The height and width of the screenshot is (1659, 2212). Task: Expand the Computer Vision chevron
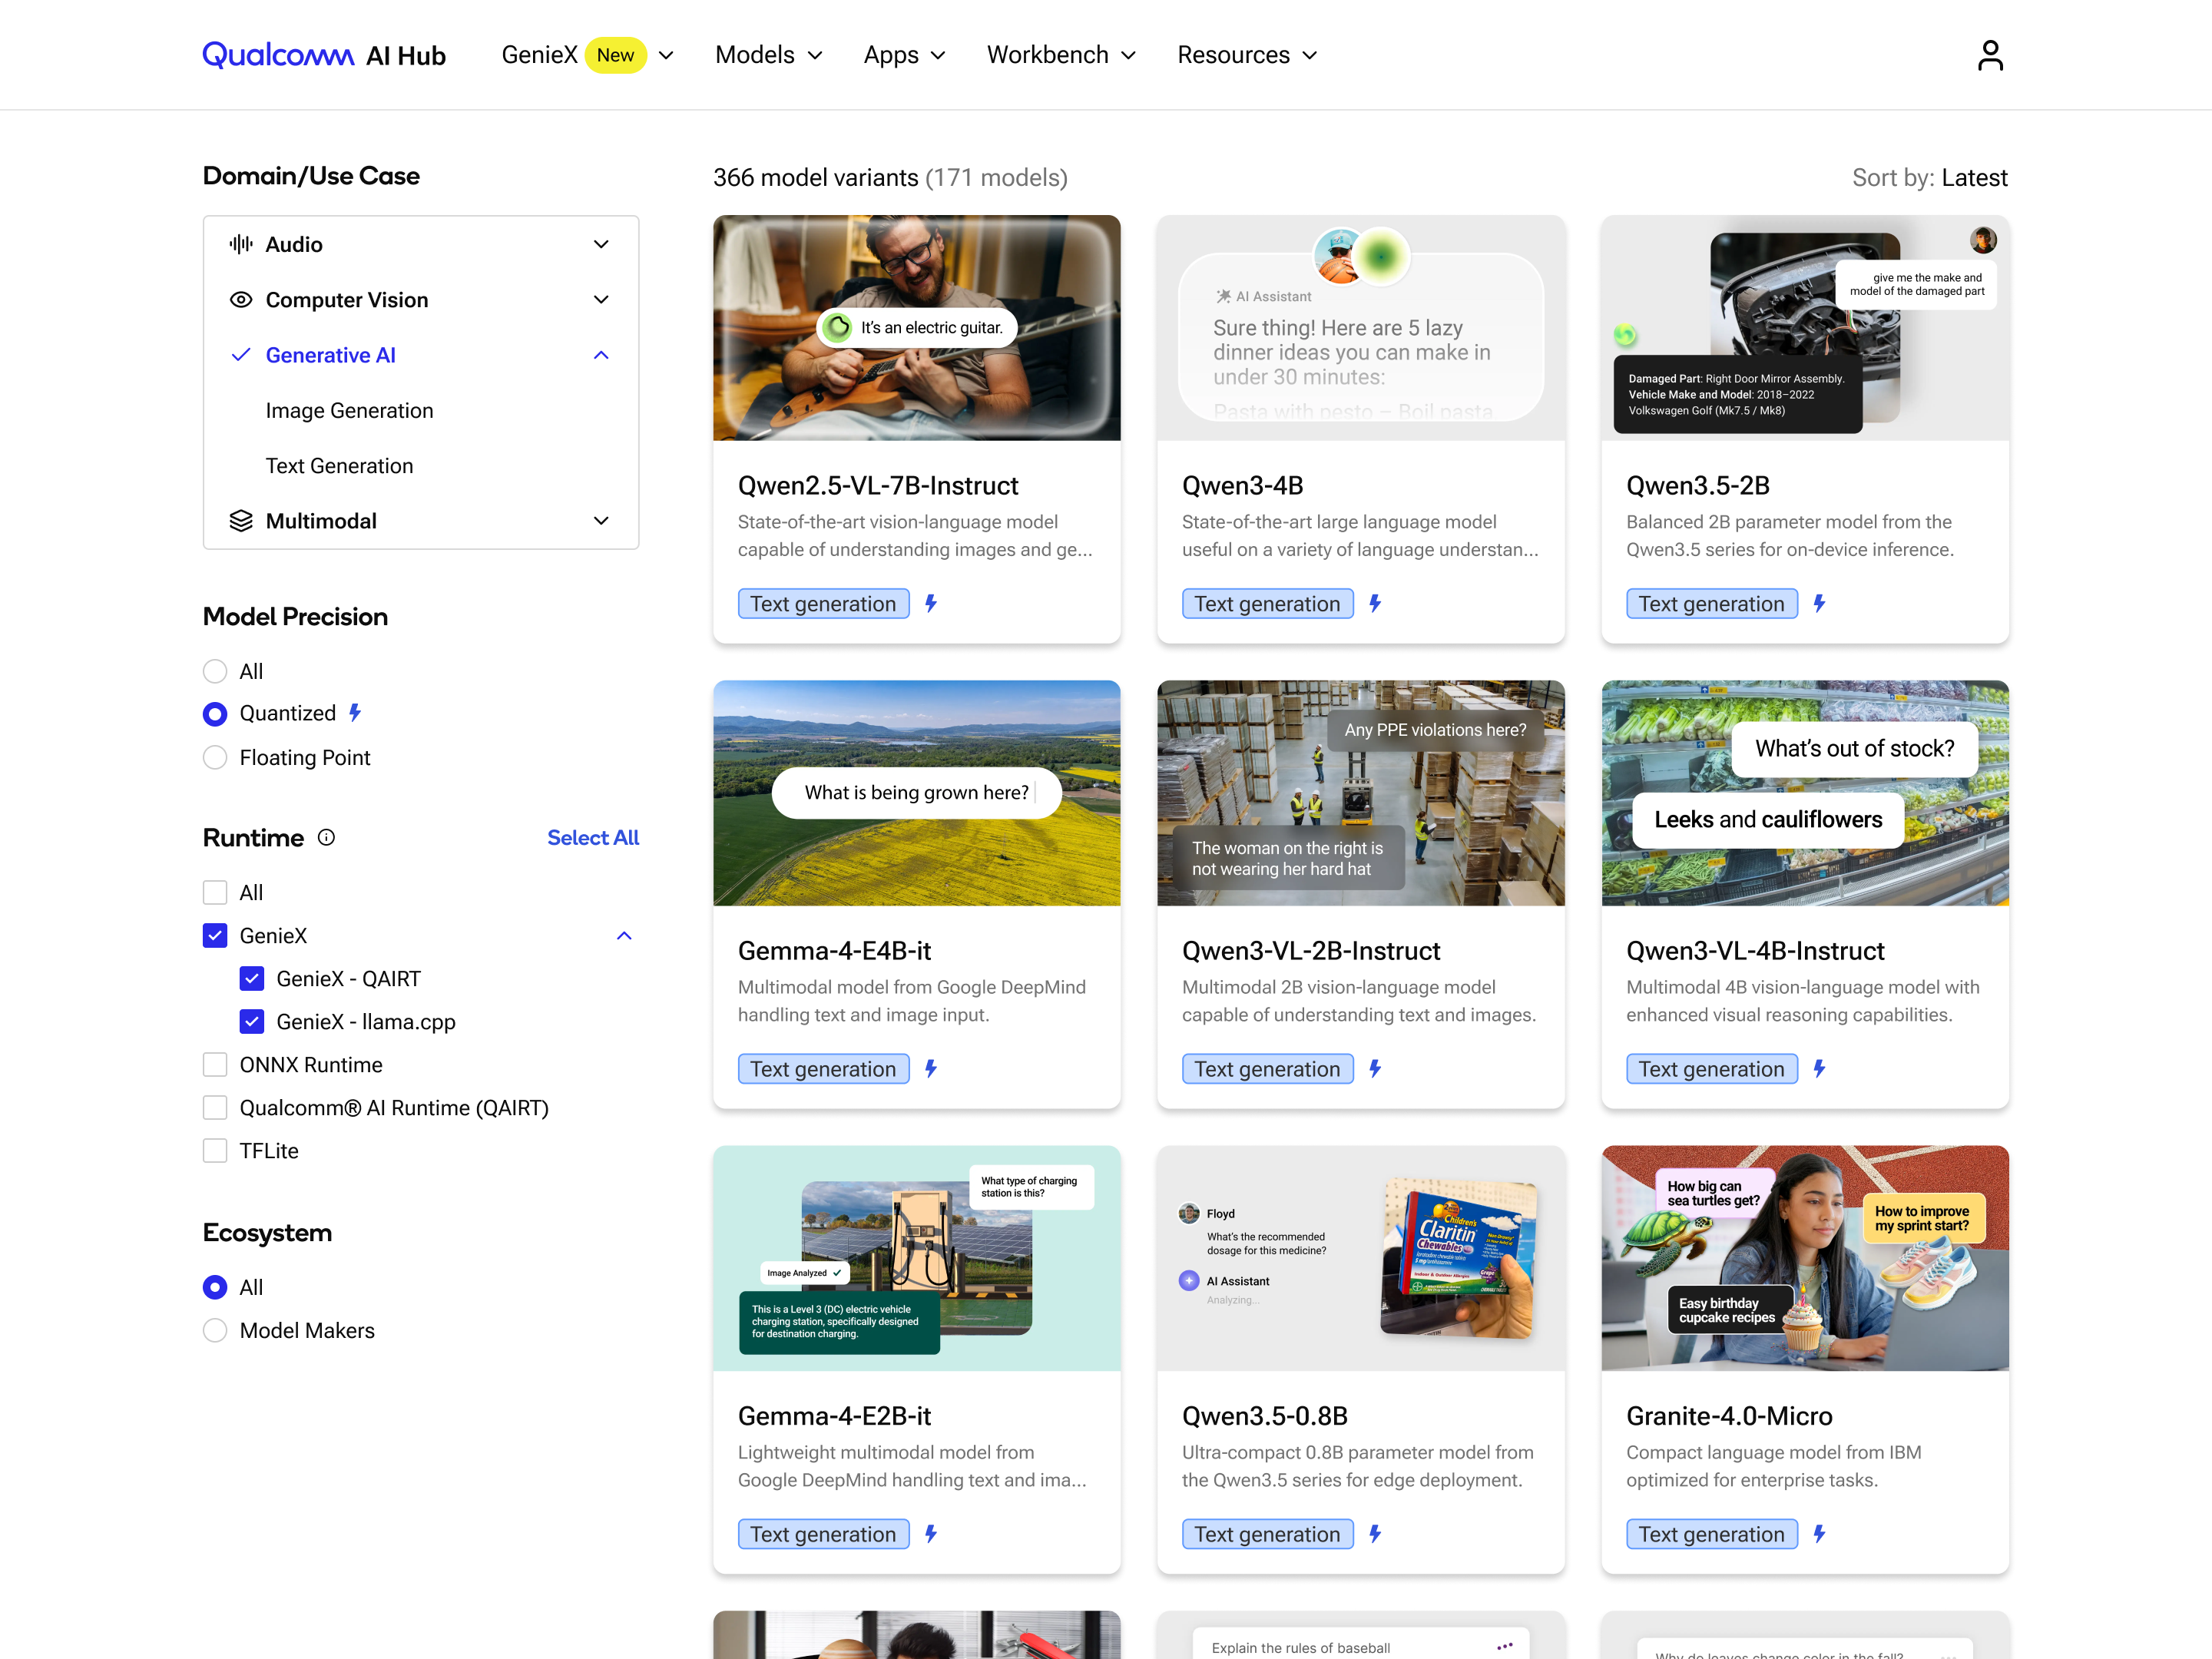click(601, 300)
